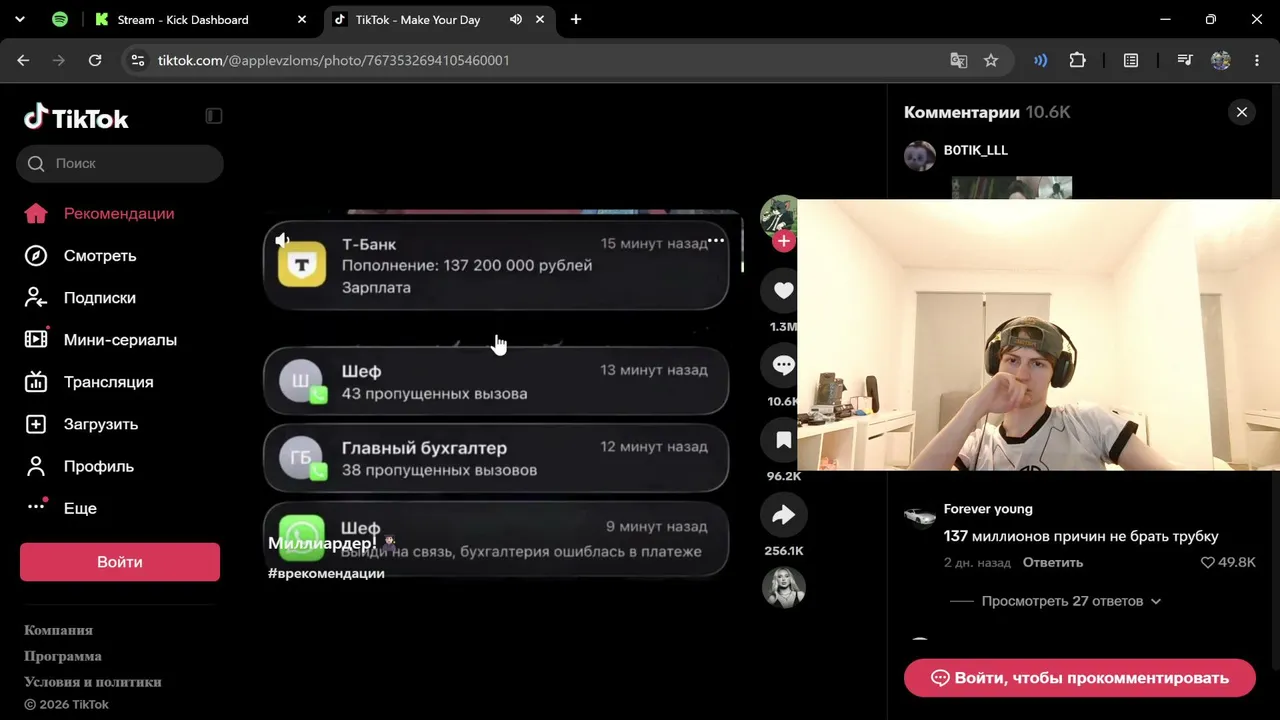Collapse the TikTok sidebar

[214, 116]
